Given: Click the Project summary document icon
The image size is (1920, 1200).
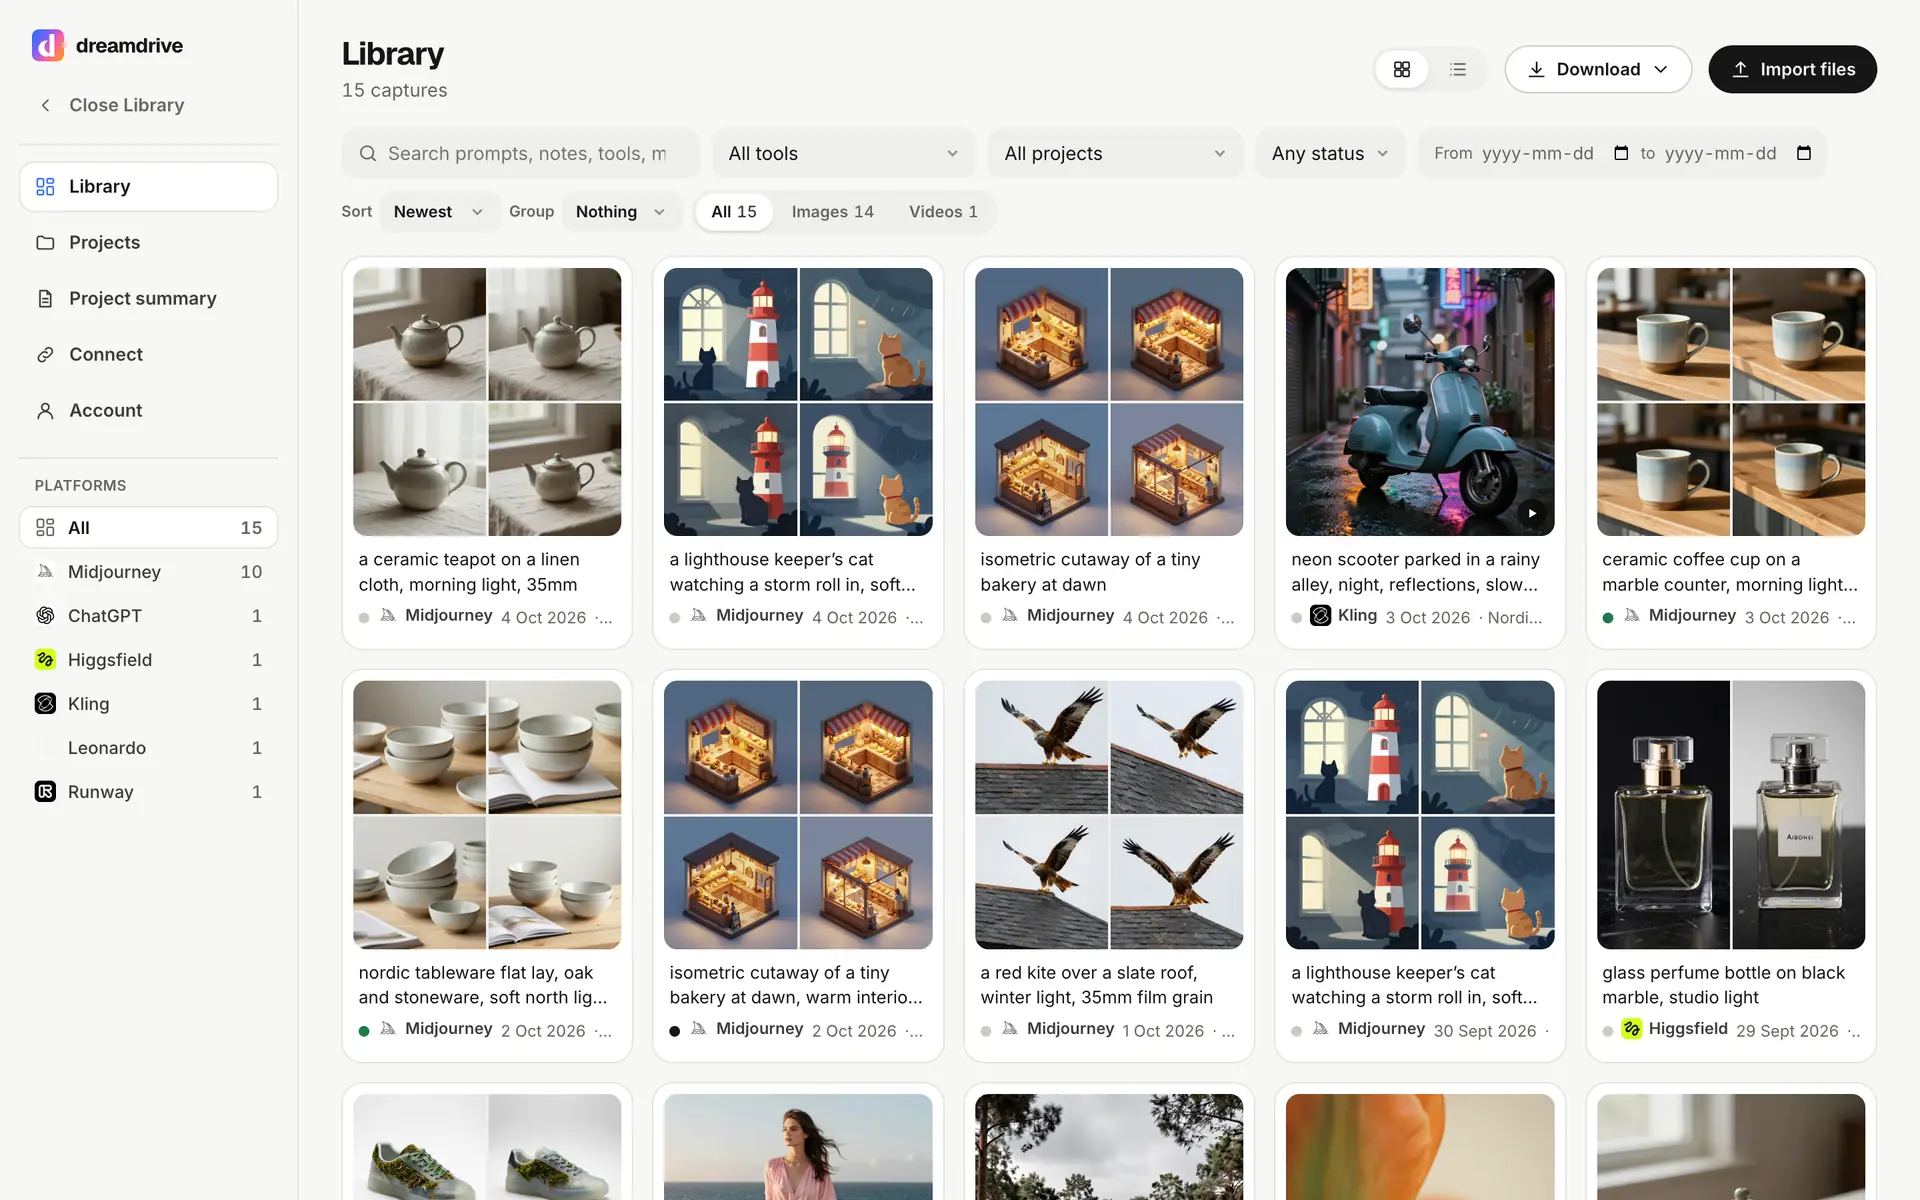Looking at the screenshot, I should (45, 299).
